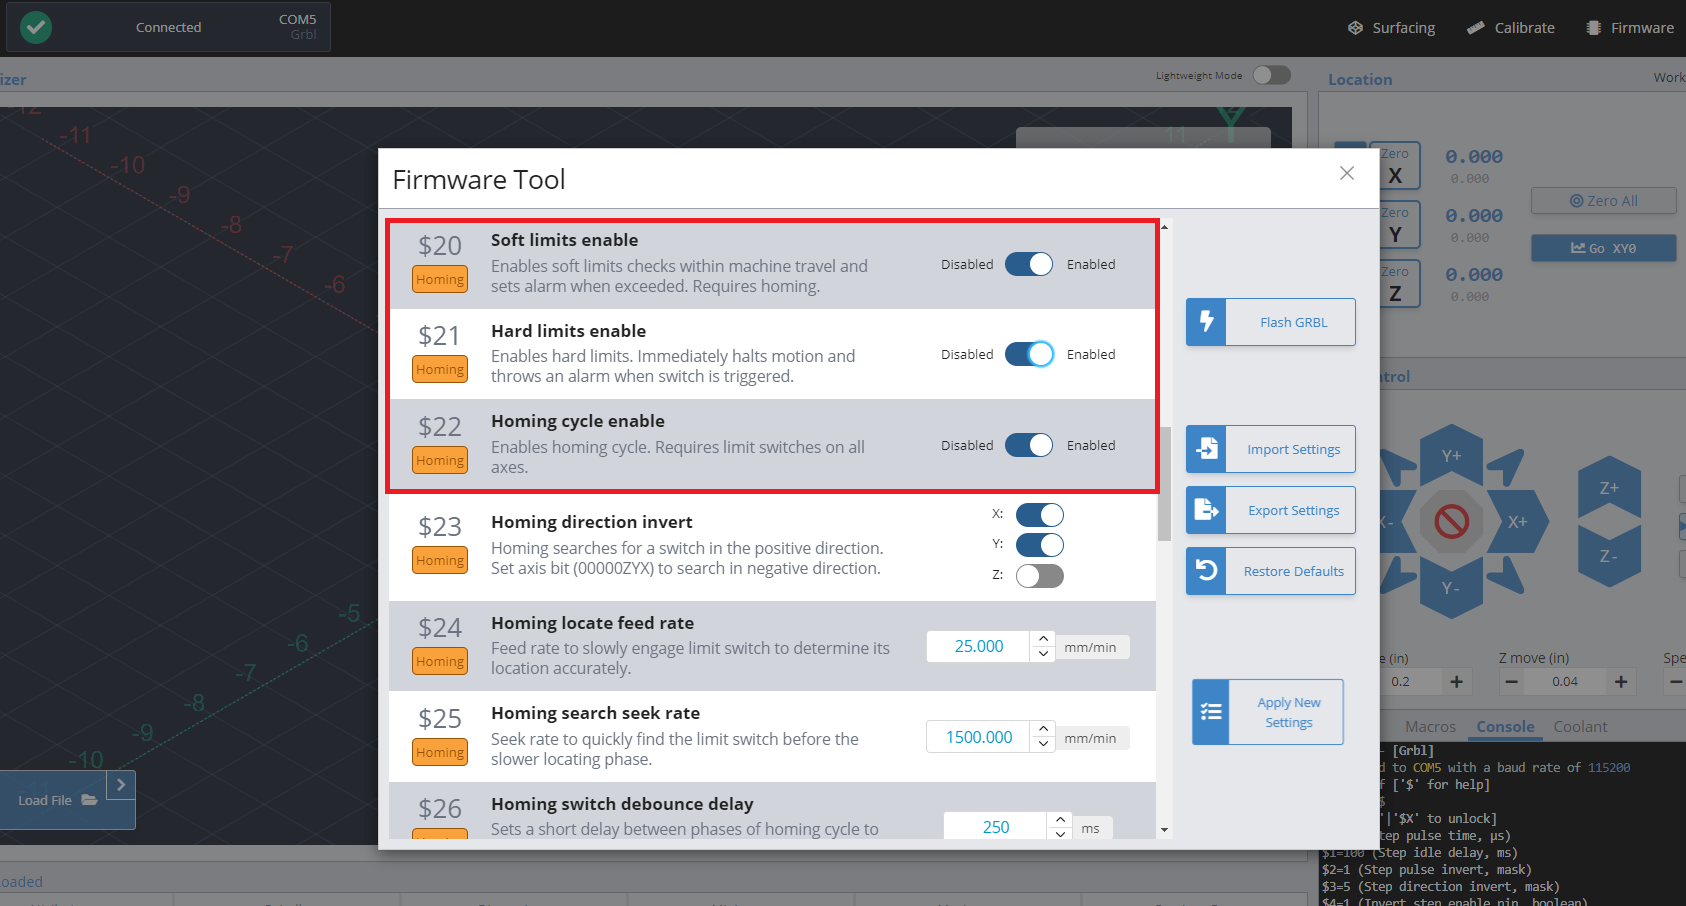Click the Apply New Settings list icon

pyautogui.click(x=1211, y=712)
